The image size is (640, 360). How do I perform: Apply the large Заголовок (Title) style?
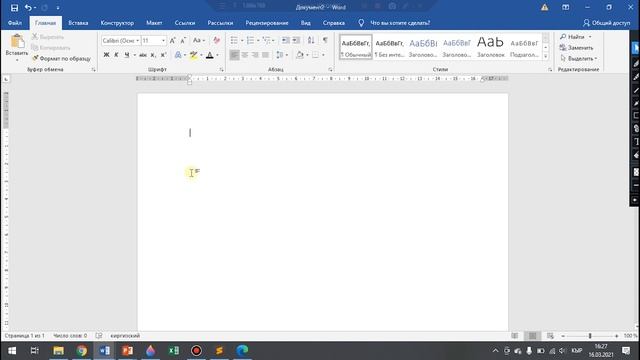point(491,47)
